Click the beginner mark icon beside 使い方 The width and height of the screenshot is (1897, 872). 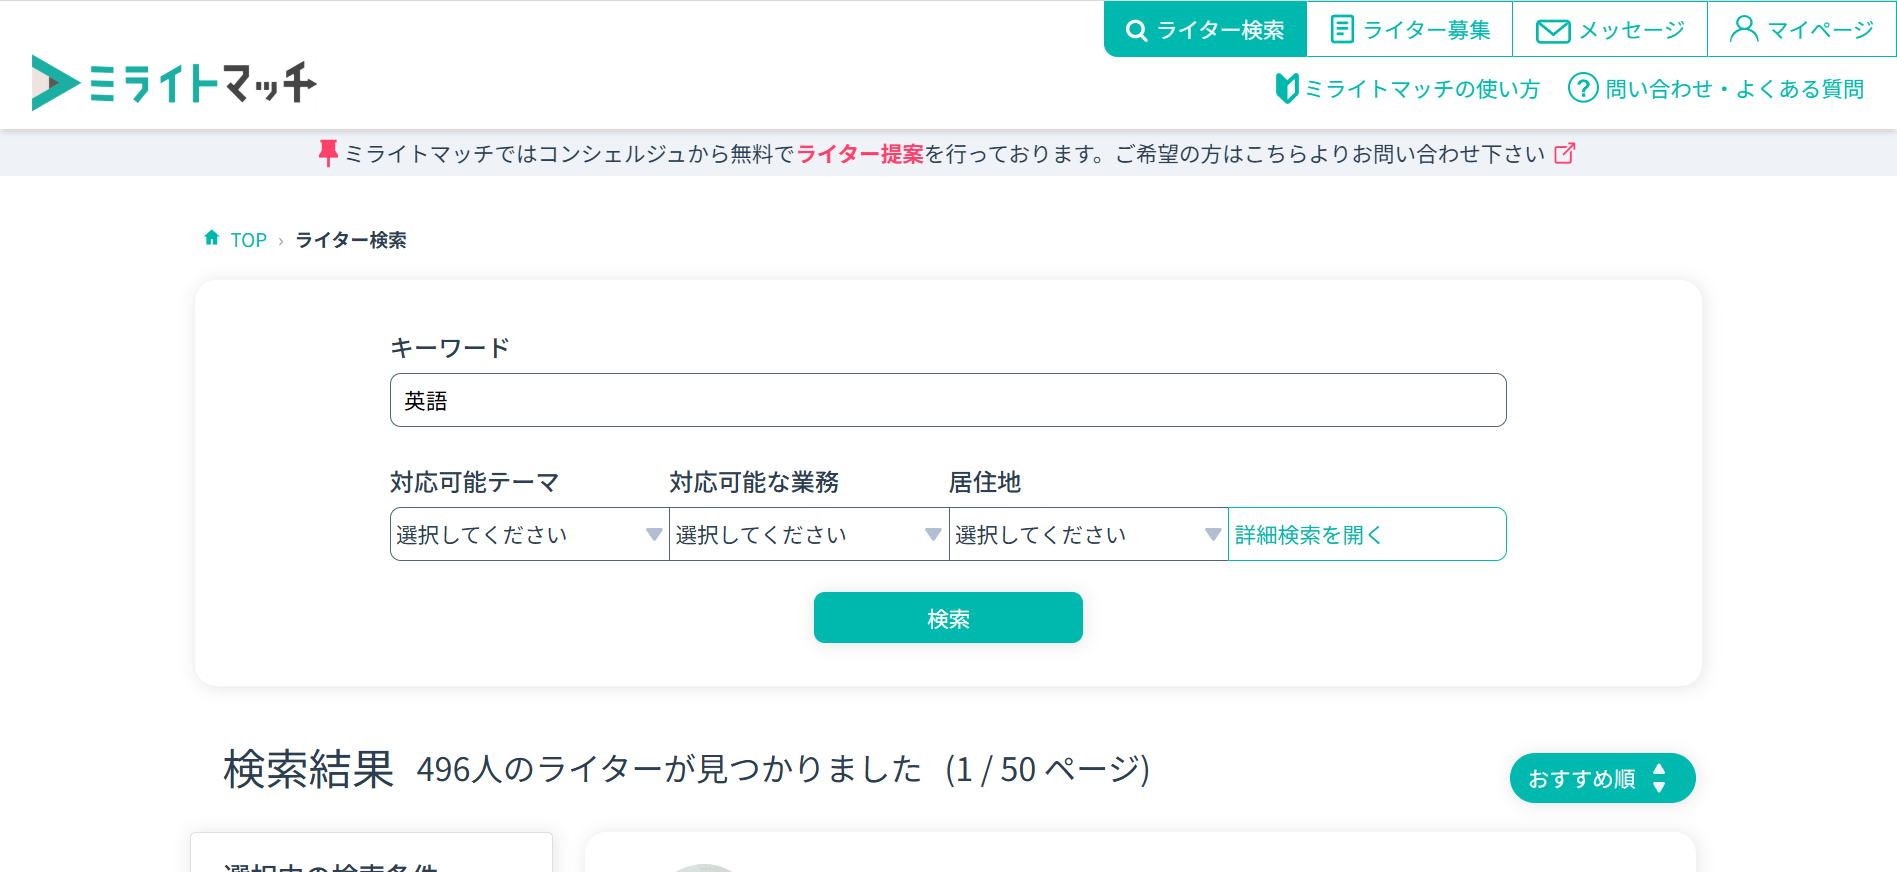[x=1286, y=89]
